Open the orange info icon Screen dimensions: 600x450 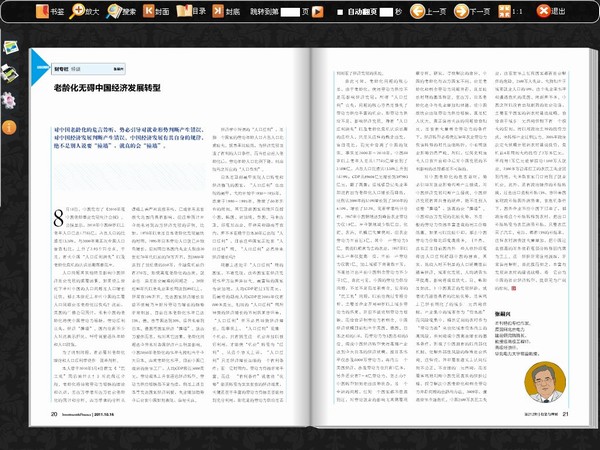[9, 127]
